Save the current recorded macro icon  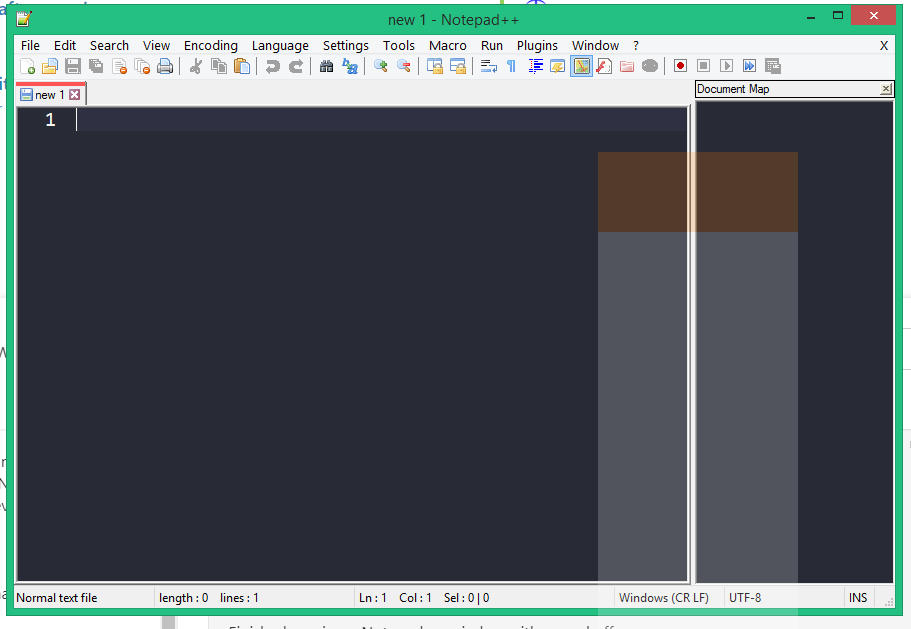coord(773,66)
